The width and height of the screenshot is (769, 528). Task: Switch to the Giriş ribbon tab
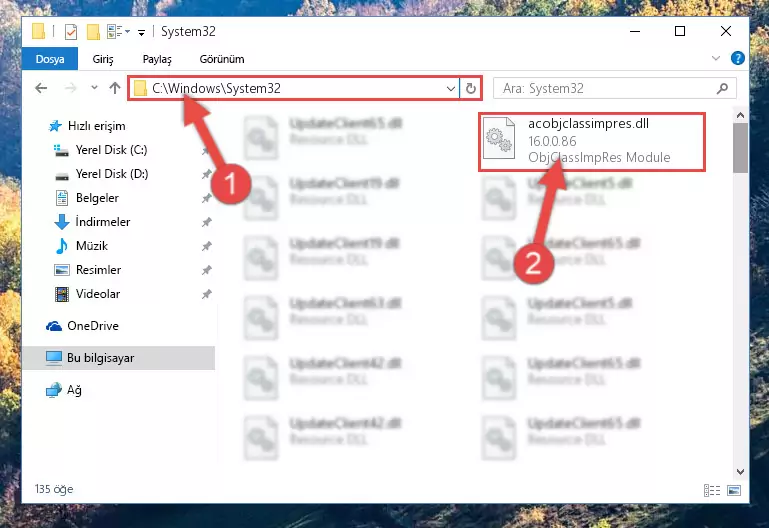click(103, 59)
